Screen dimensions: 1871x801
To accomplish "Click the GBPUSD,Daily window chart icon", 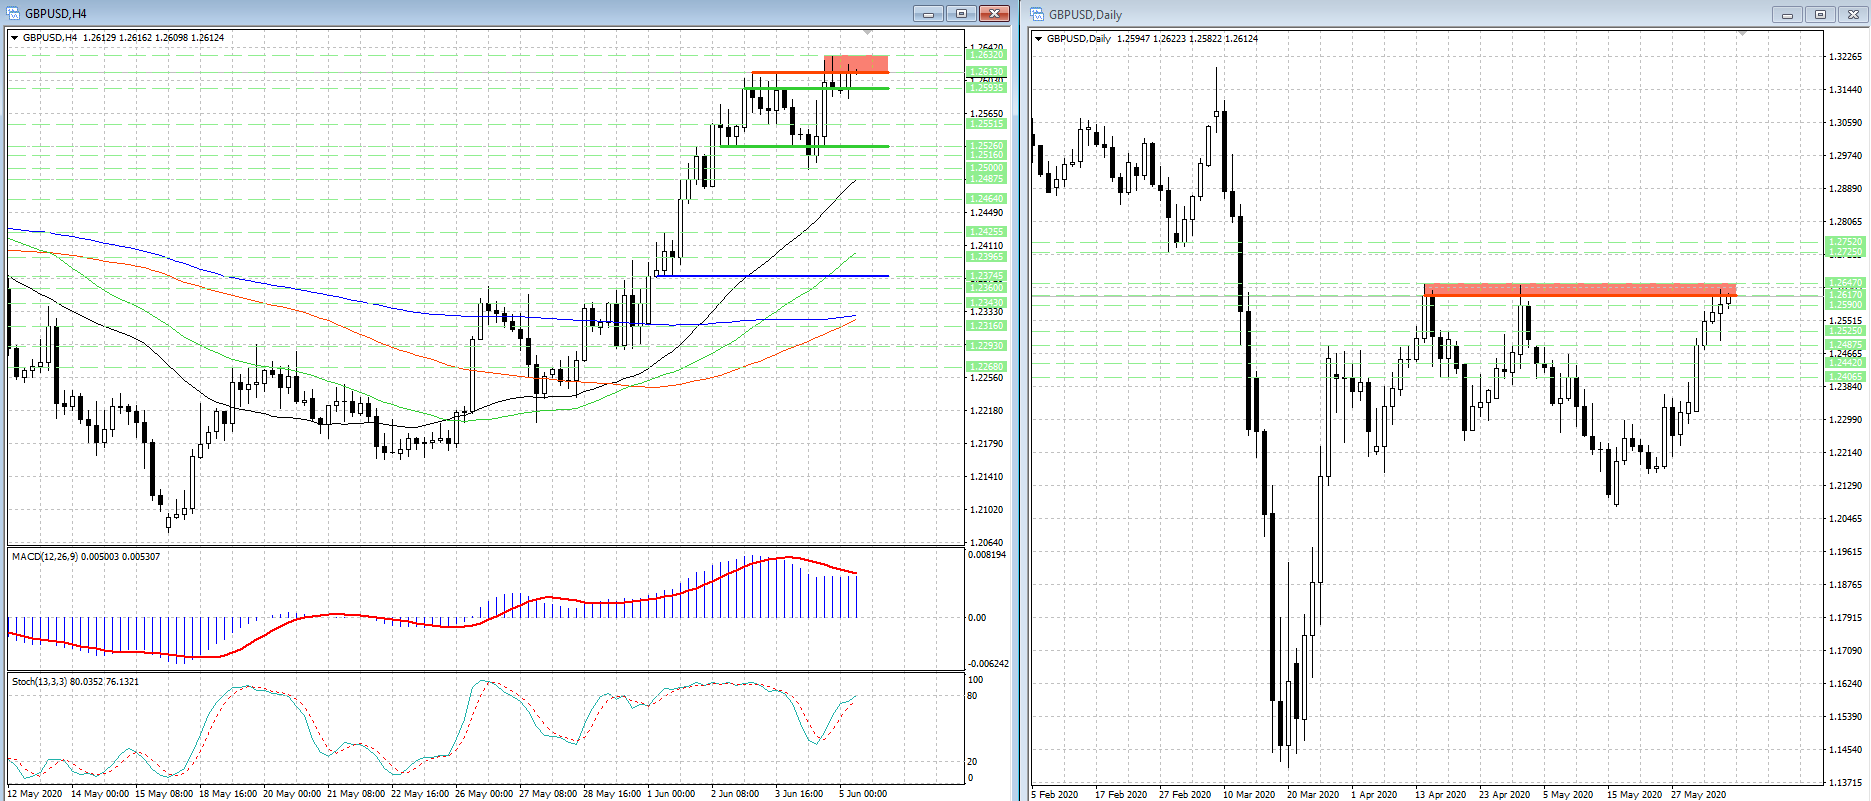I will [1037, 14].
